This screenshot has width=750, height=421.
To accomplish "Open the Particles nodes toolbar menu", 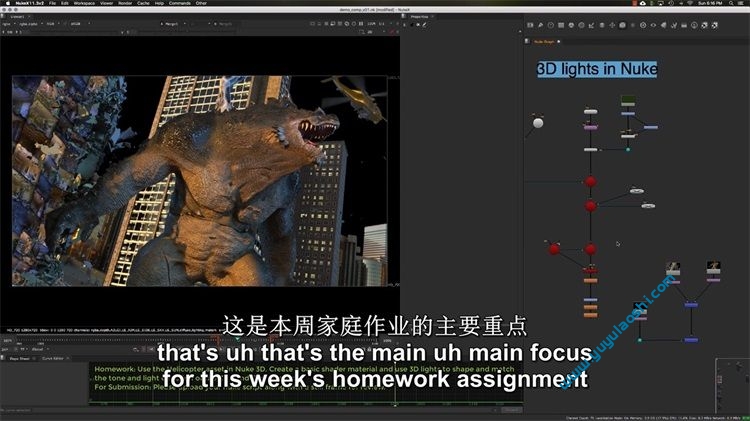I will tap(633, 25).
